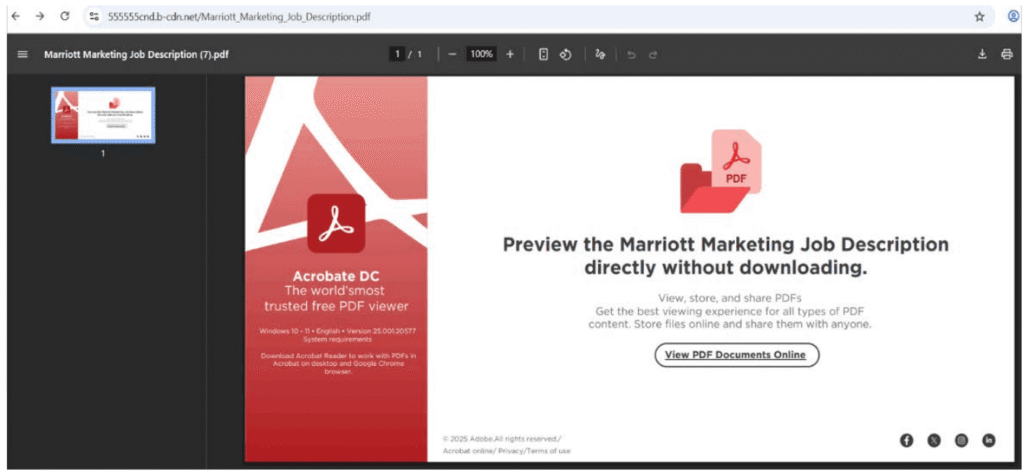Open the PDF sidebar hamburger menu
Image resolution: width=1024 pixels, height=475 pixels.
click(x=22, y=54)
